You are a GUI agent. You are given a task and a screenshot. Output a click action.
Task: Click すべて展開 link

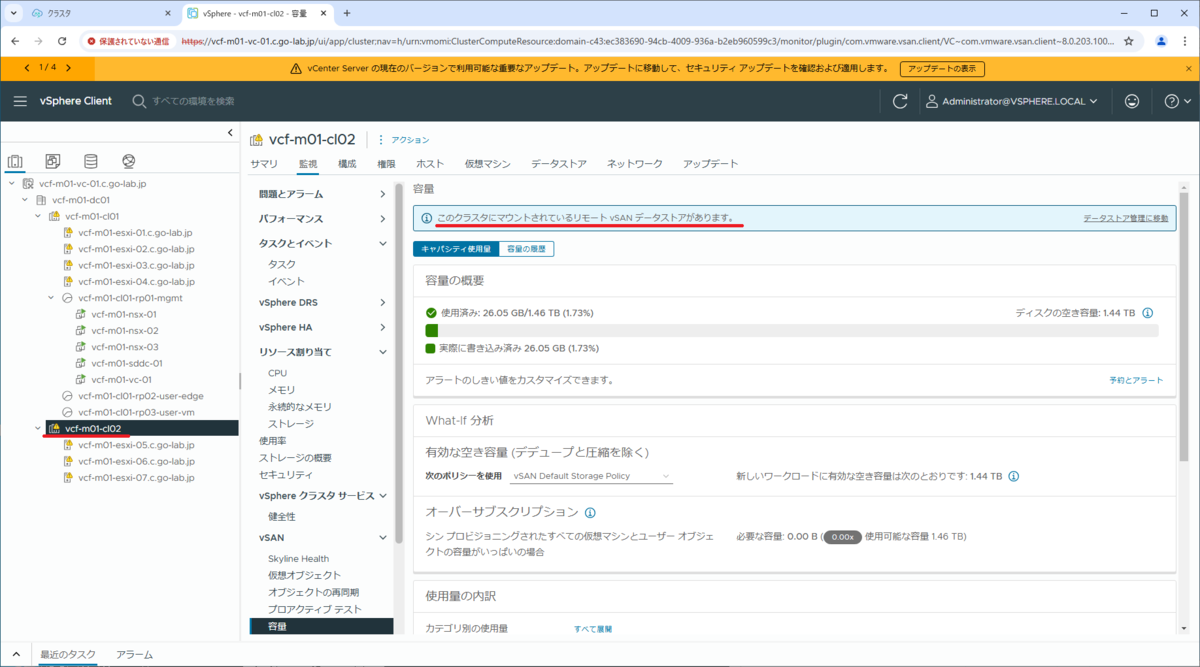pos(593,629)
